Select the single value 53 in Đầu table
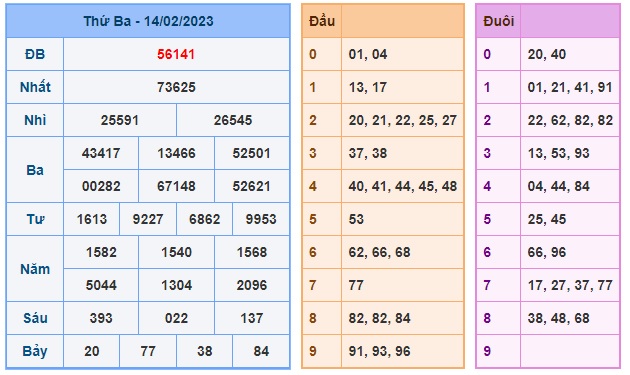Image resolution: width=630 pixels, height=375 pixels. click(356, 219)
